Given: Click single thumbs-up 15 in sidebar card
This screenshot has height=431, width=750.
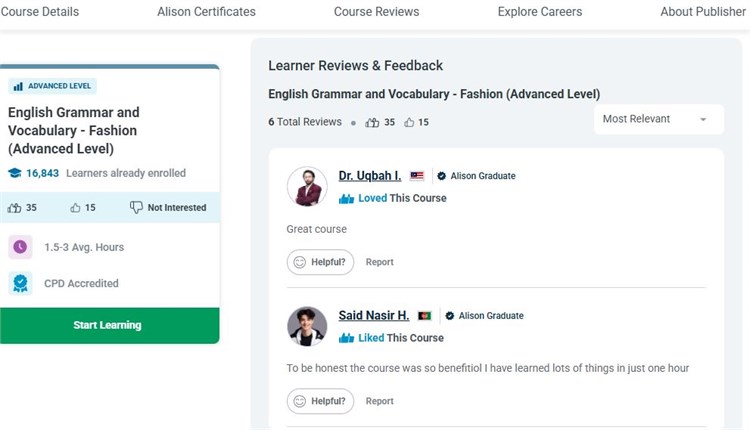Looking at the screenshot, I should tap(83, 208).
